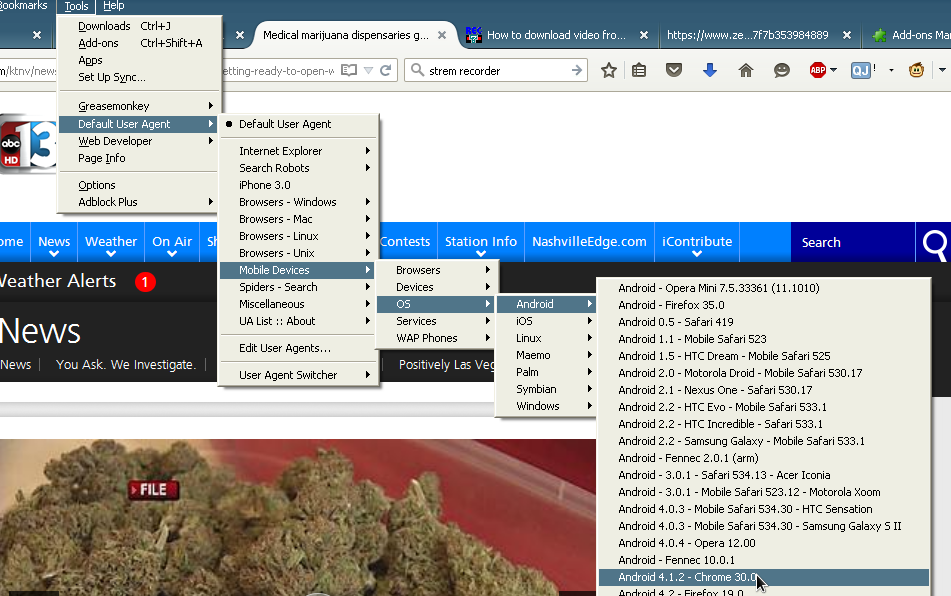951x596 pixels.
Task: Open the Adblock Plus icon dropdown arrow
Action: [833, 70]
